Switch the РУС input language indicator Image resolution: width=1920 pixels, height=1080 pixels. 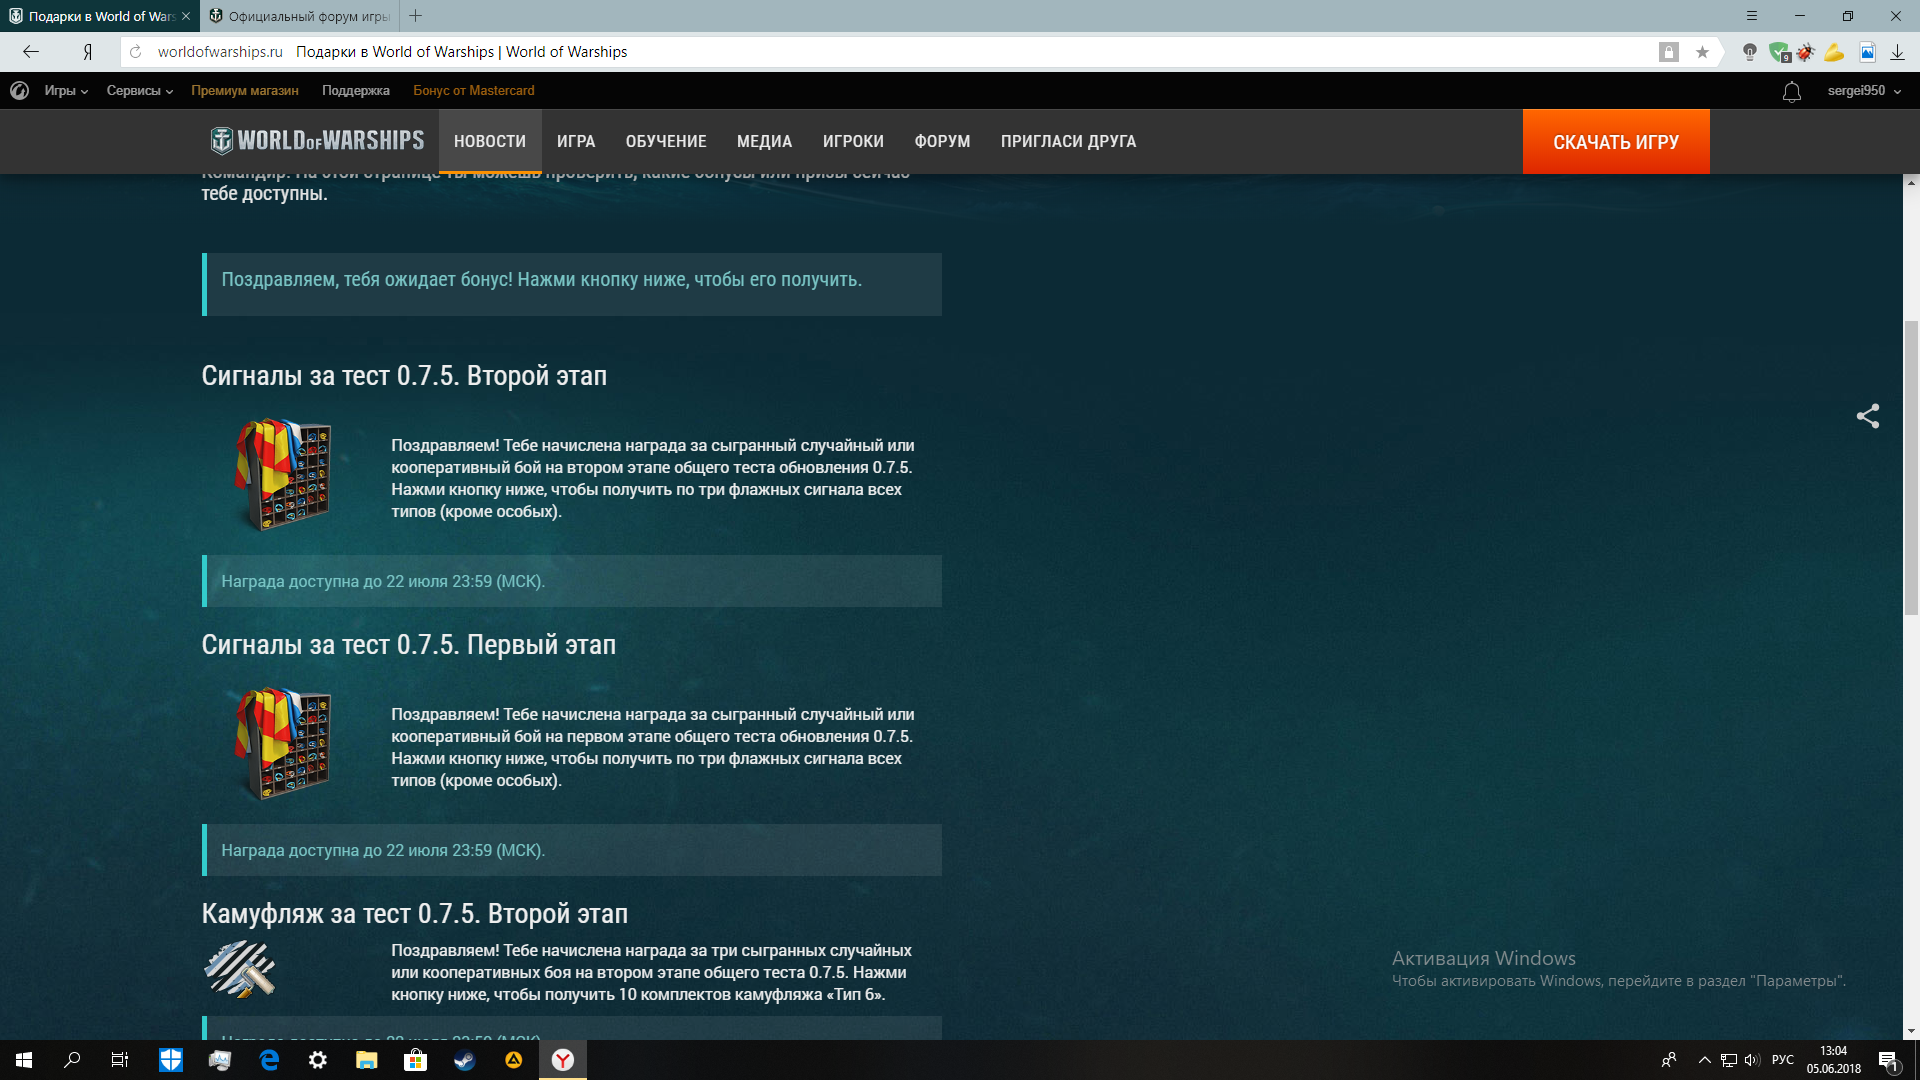(x=1783, y=1060)
